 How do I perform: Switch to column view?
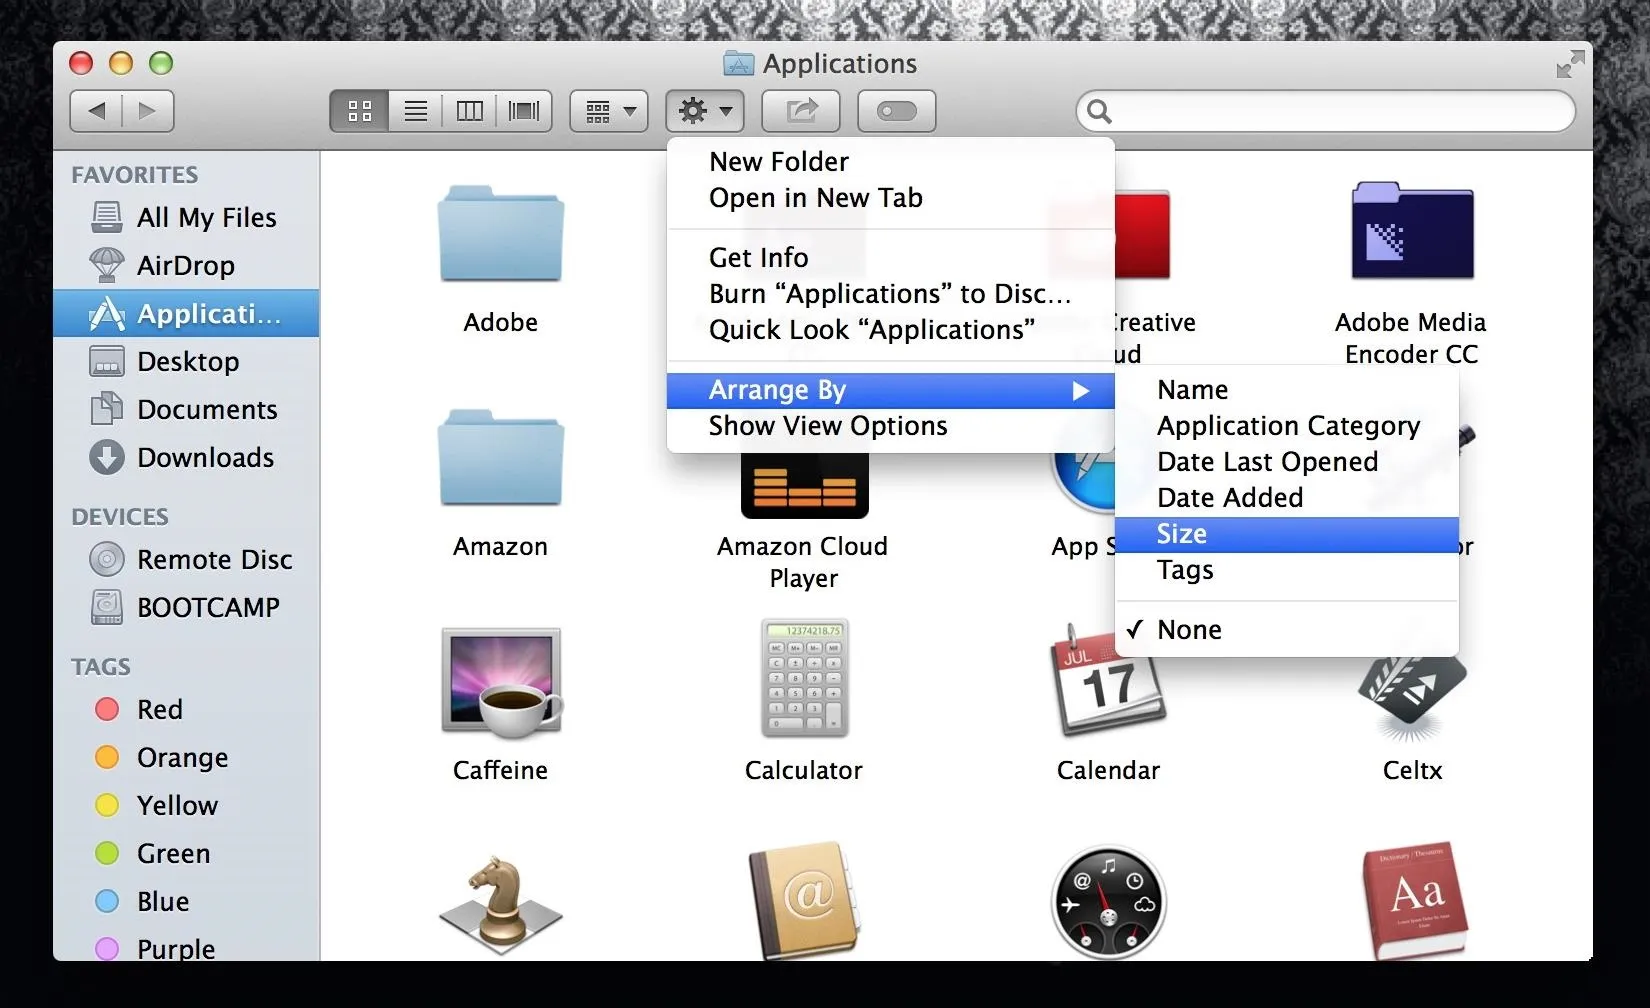click(470, 111)
